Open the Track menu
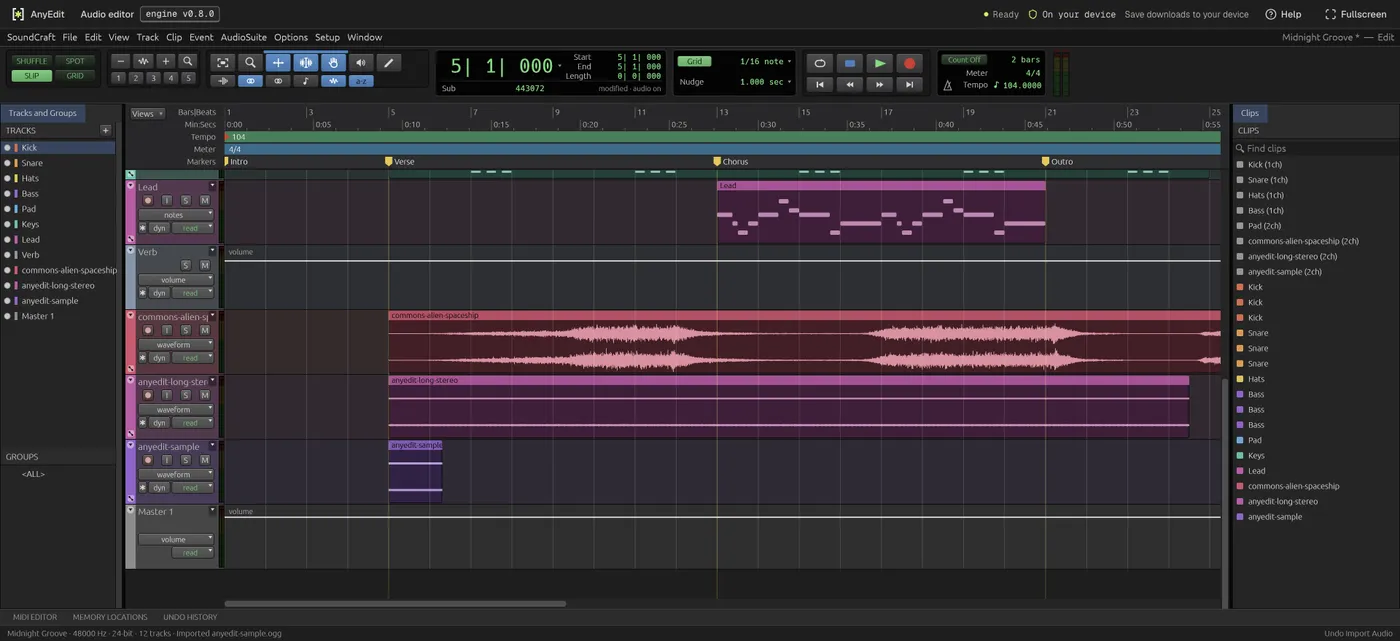The image size is (1400, 641). 147,37
